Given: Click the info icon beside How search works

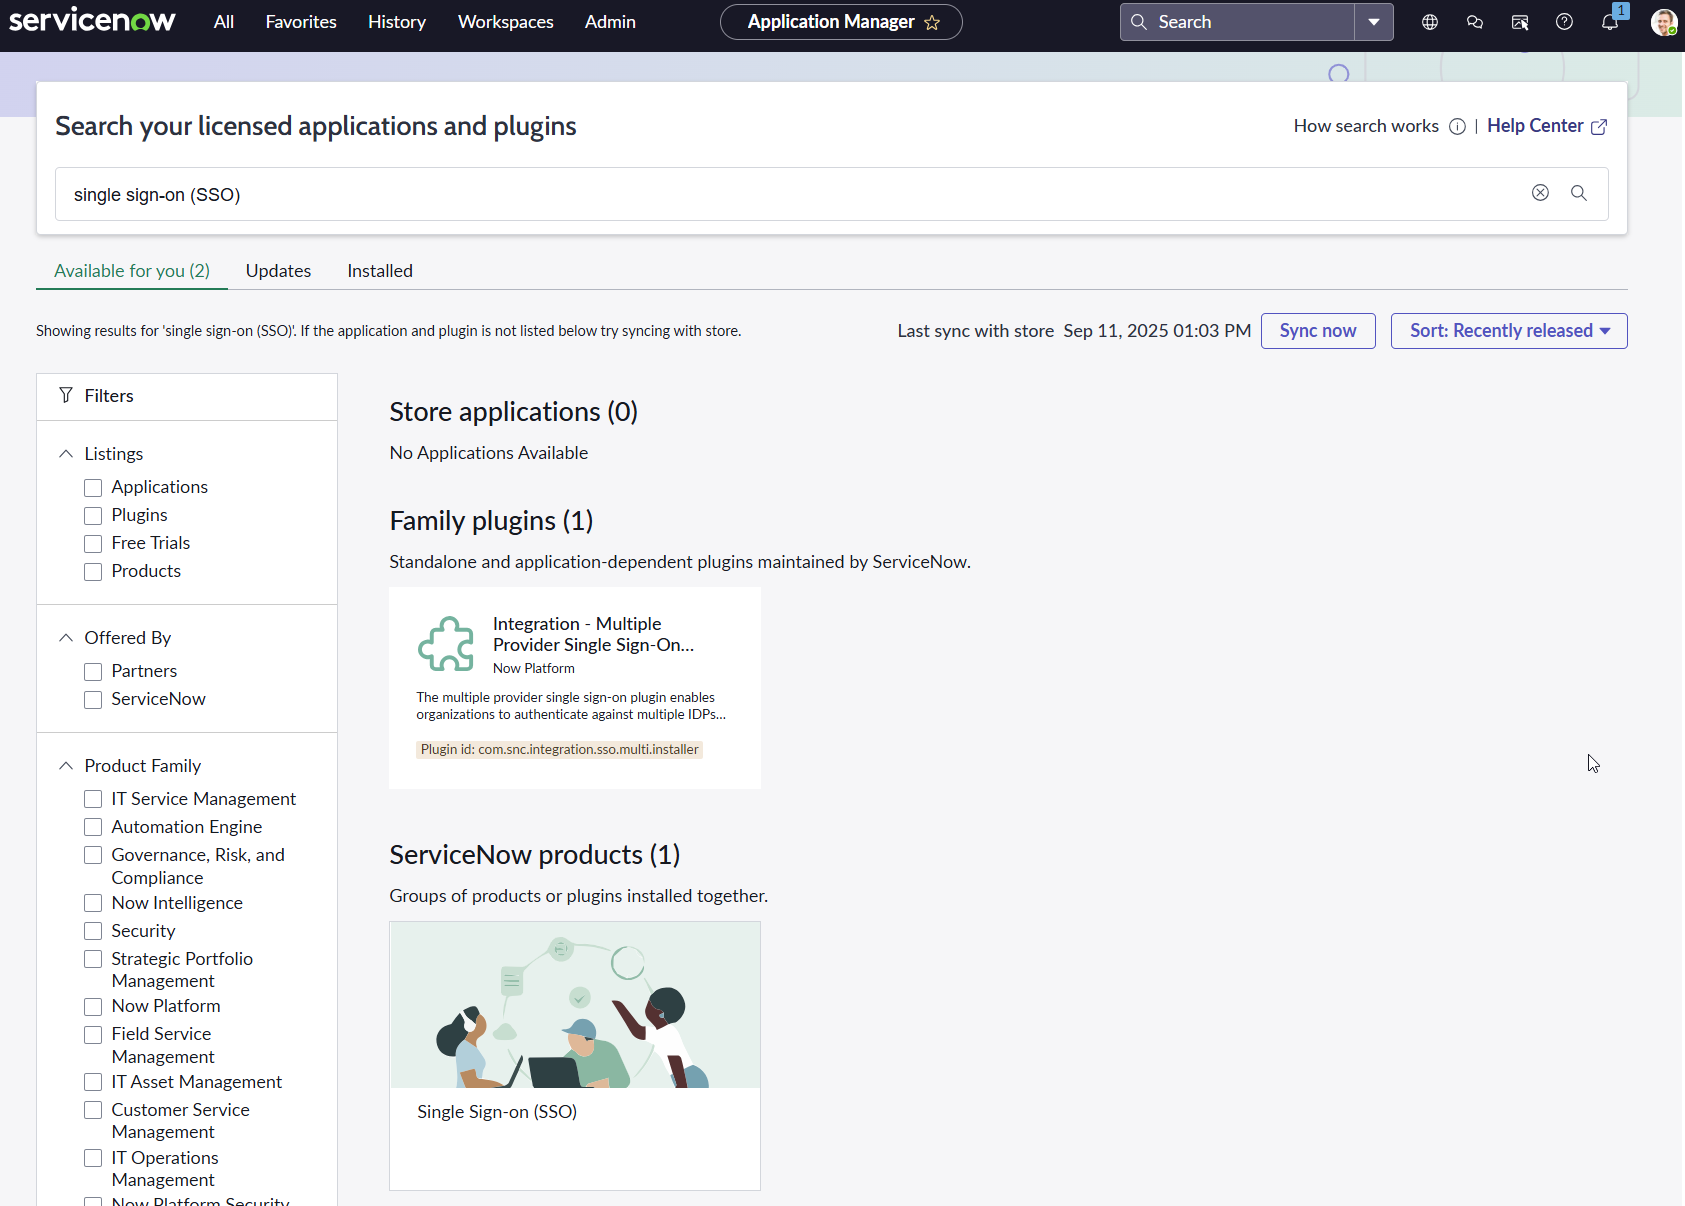Looking at the screenshot, I should pos(1458,126).
